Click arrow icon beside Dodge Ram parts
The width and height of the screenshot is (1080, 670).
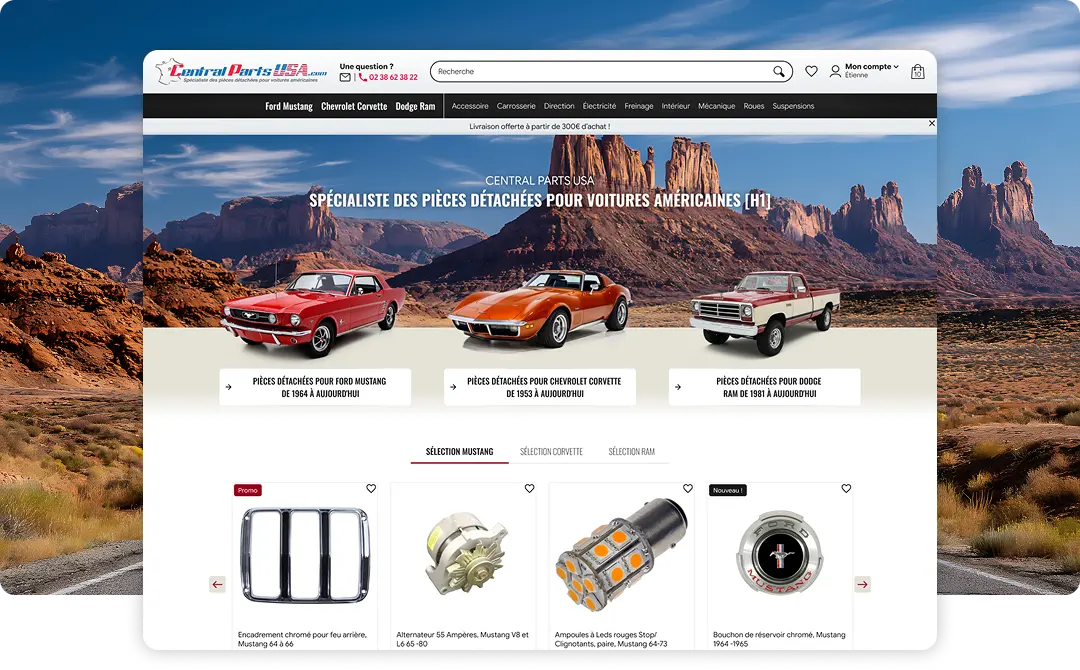tap(678, 387)
